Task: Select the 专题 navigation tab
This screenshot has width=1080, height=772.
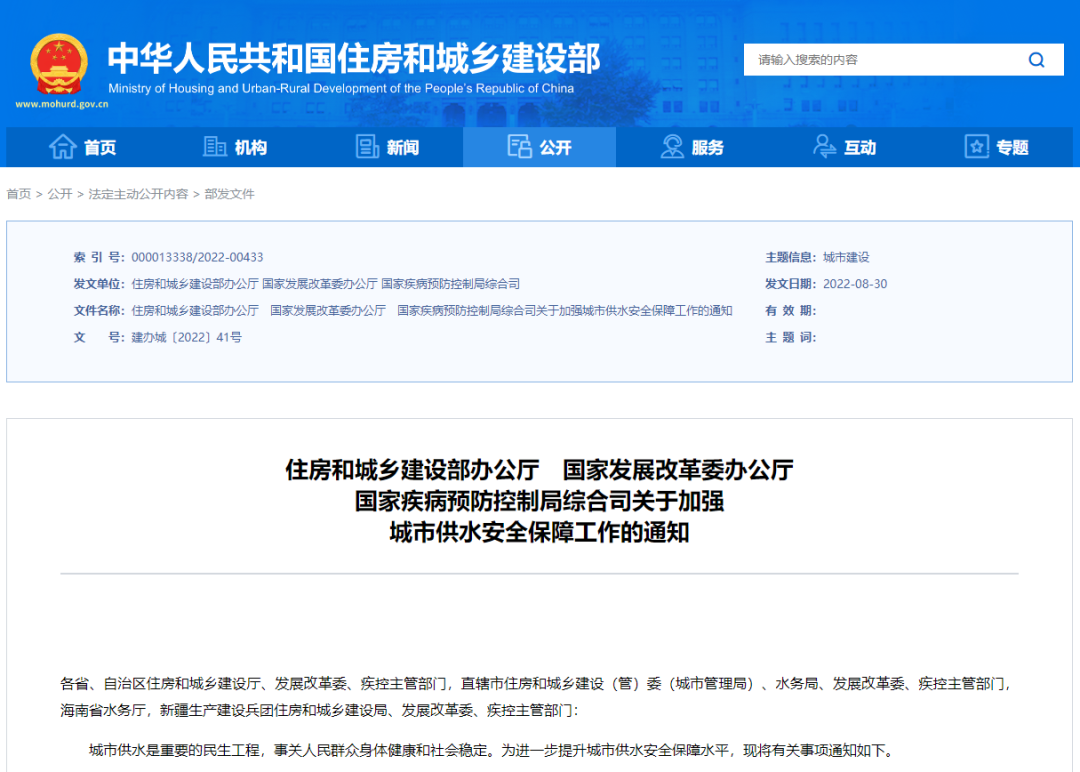Action: (x=1012, y=148)
